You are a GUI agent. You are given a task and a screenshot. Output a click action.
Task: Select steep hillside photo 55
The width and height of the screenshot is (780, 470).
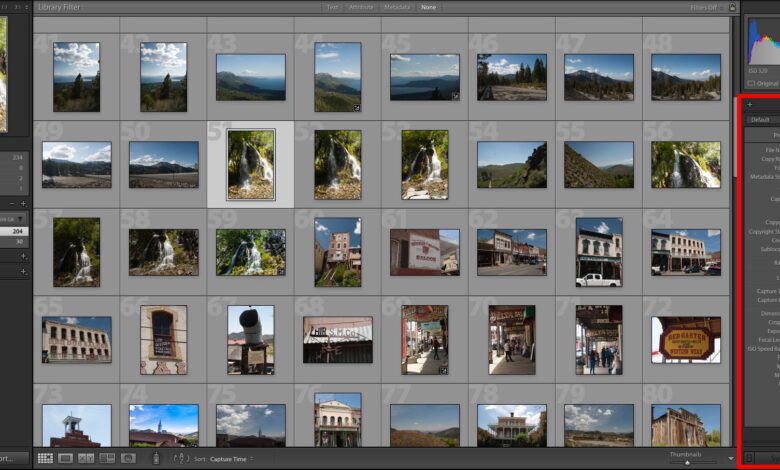tap(599, 165)
